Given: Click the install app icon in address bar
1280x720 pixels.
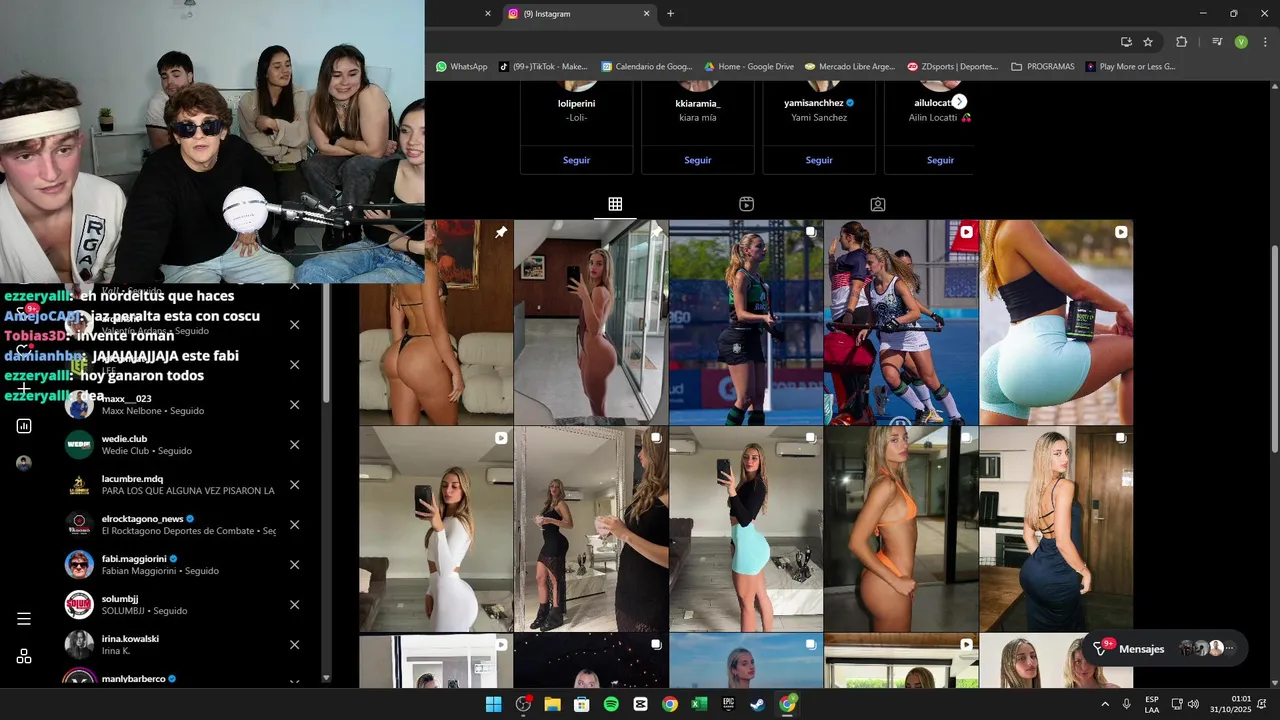Looking at the screenshot, I should (x=1126, y=42).
